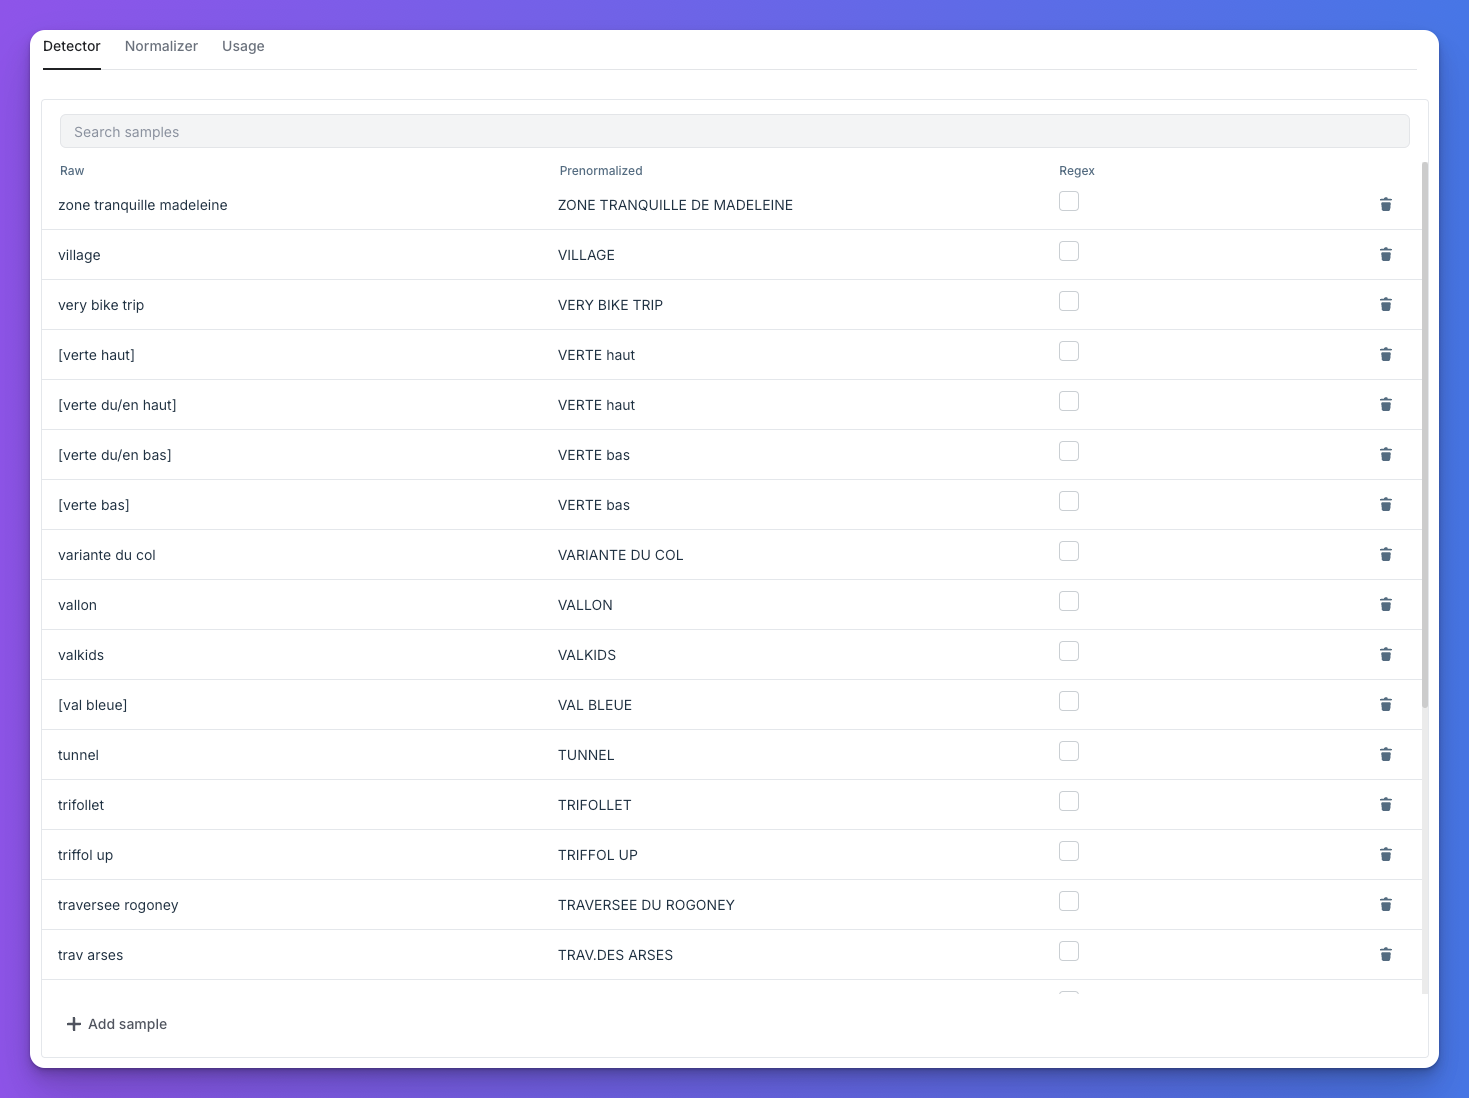Click trash icon for 'tunnel' row
Image resolution: width=1469 pixels, height=1098 pixels.
click(x=1386, y=754)
